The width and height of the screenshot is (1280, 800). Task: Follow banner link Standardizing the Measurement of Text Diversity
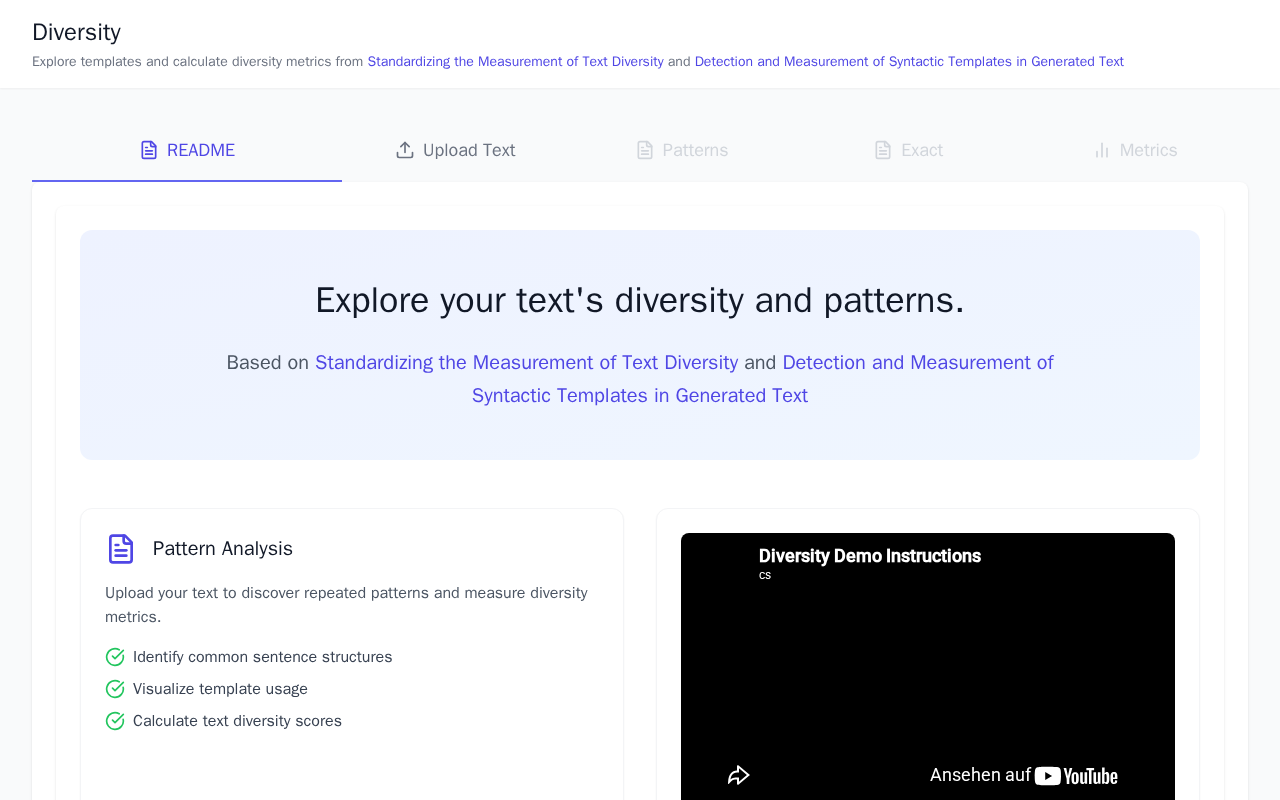[526, 363]
